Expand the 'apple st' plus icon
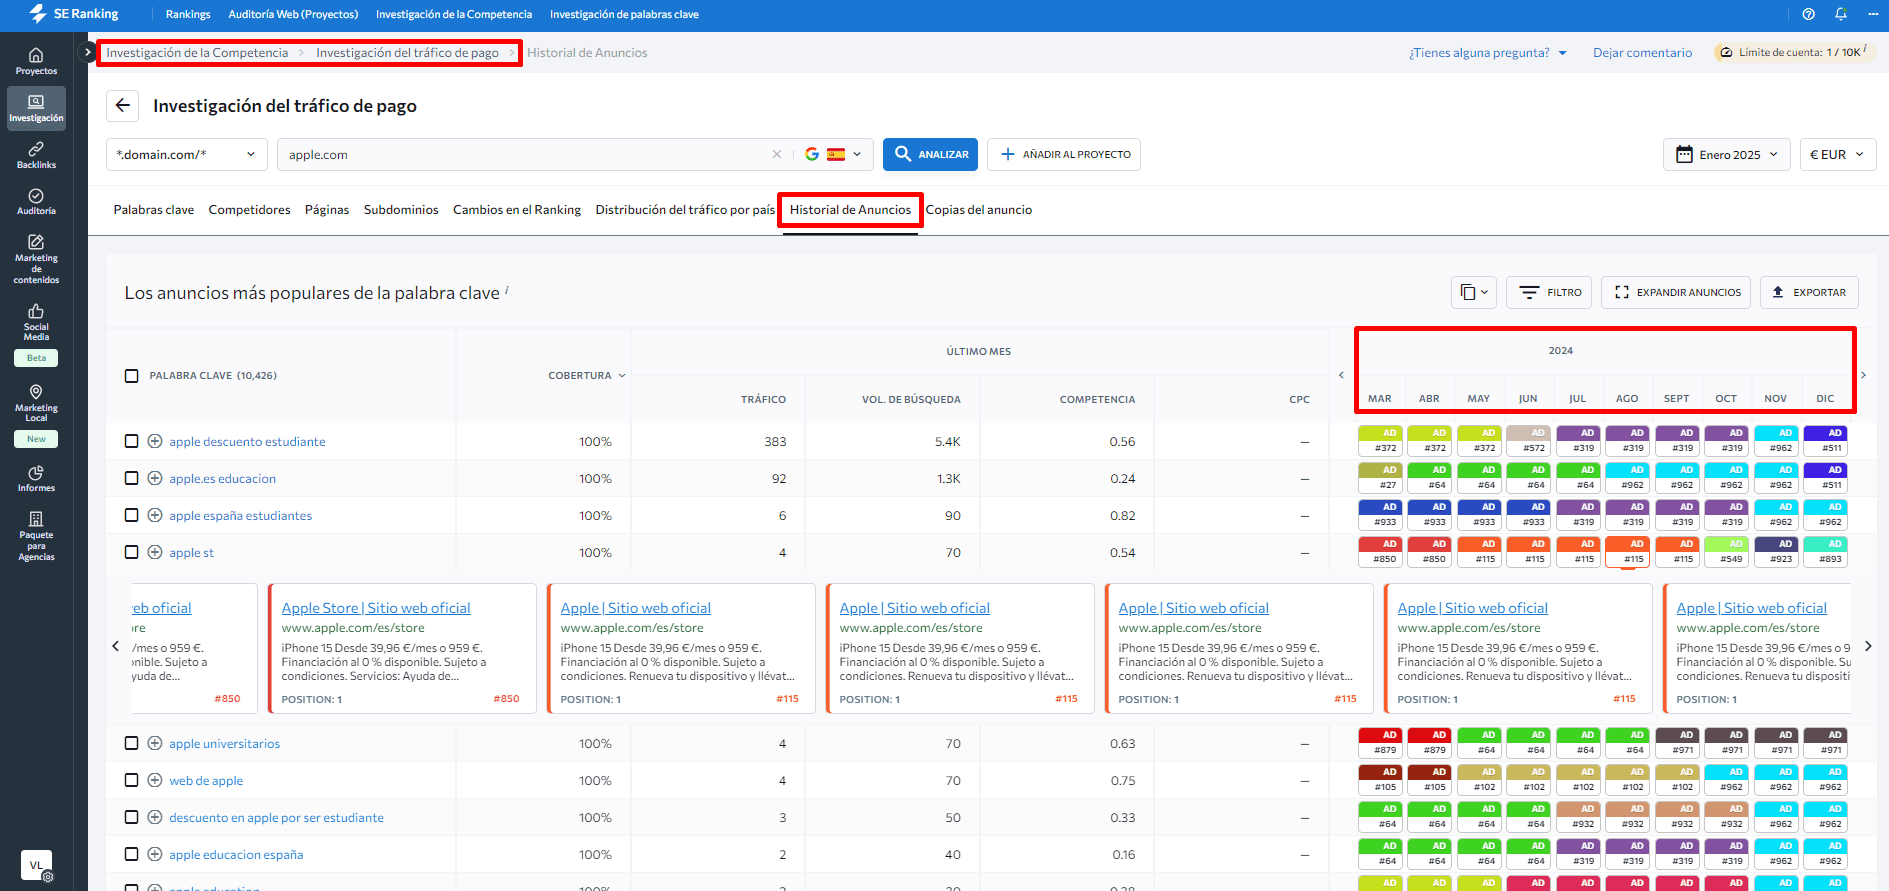 155,552
